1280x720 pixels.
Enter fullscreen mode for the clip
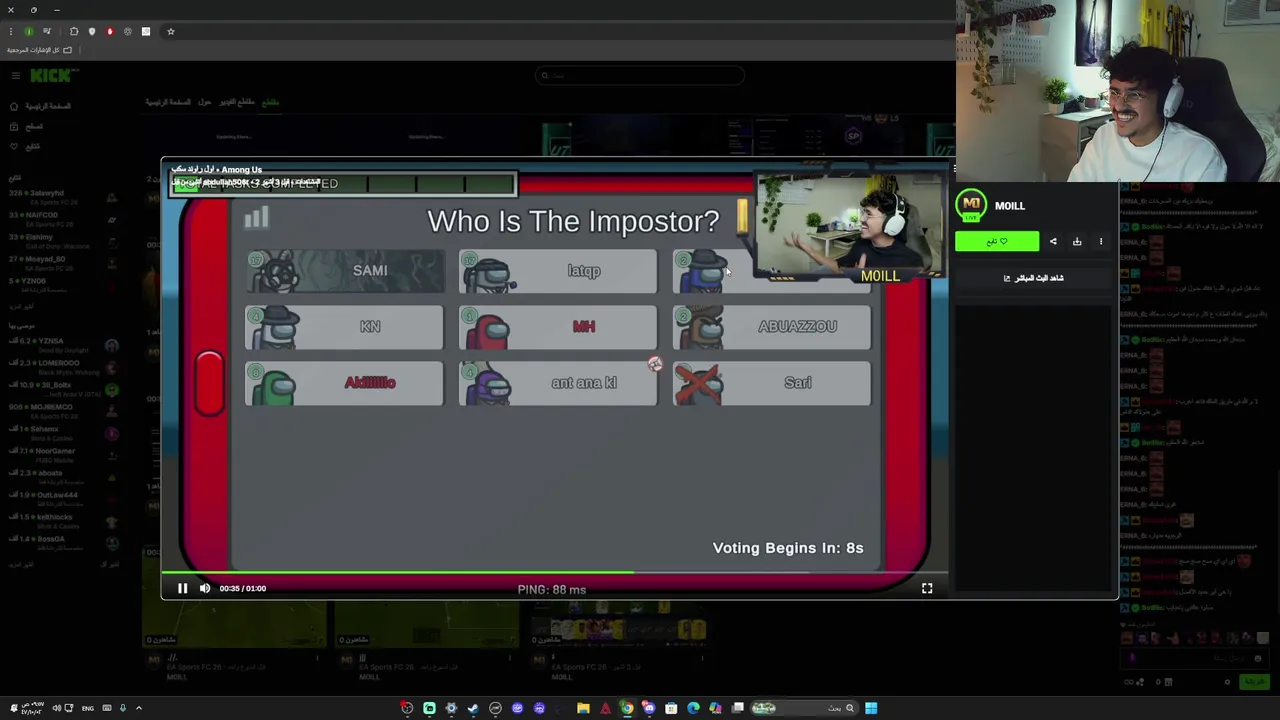pos(927,589)
